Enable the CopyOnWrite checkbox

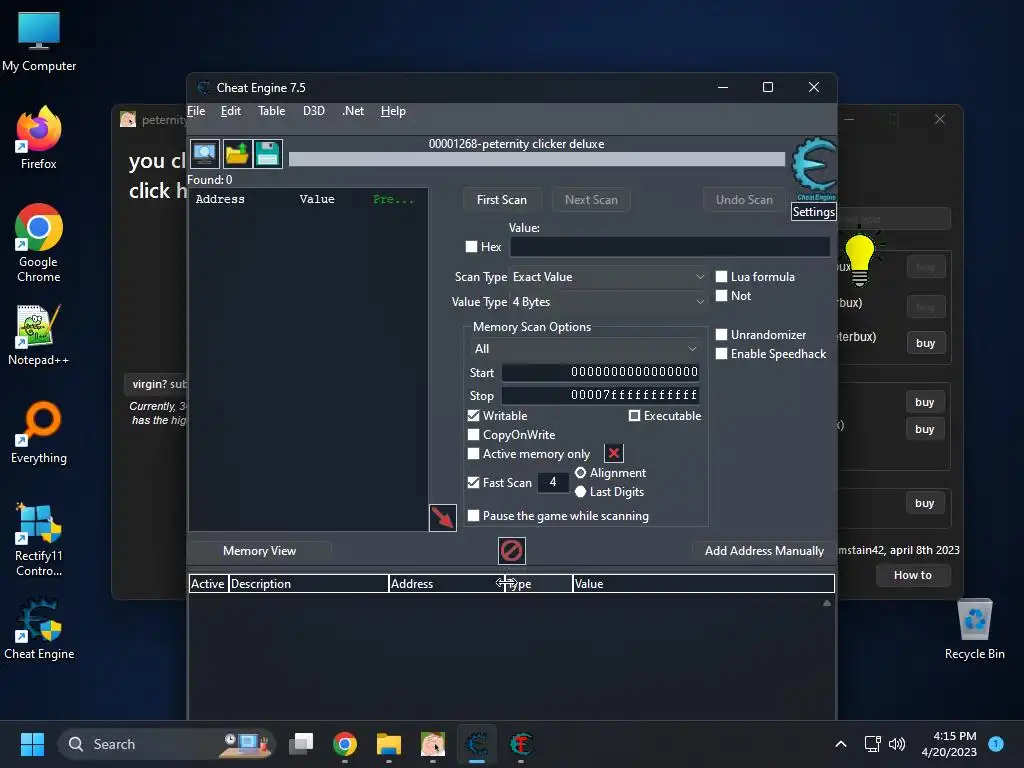(x=473, y=435)
